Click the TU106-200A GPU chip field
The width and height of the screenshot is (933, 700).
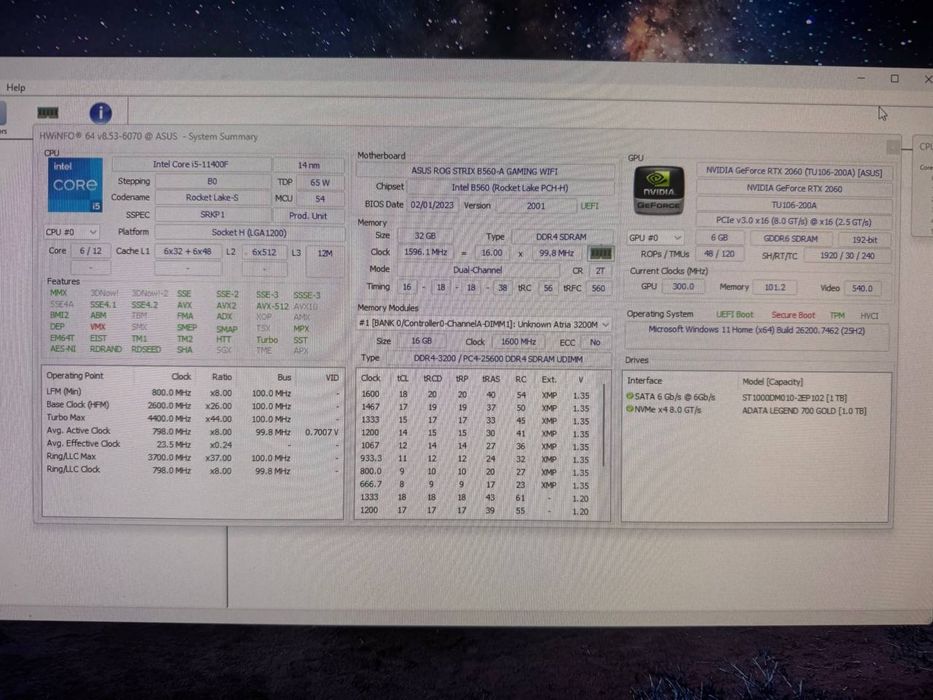coord(794,205)
